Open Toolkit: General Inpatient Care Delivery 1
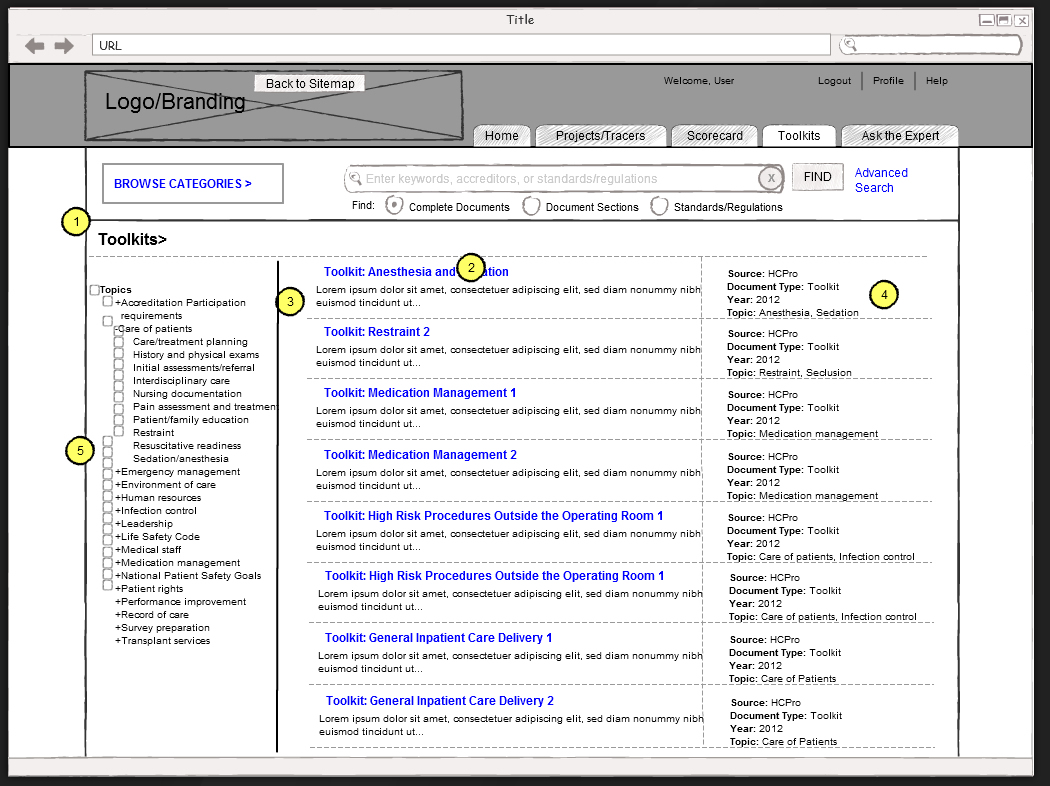This screenshot has height=786, width=1050. click(x=439, y=638)
